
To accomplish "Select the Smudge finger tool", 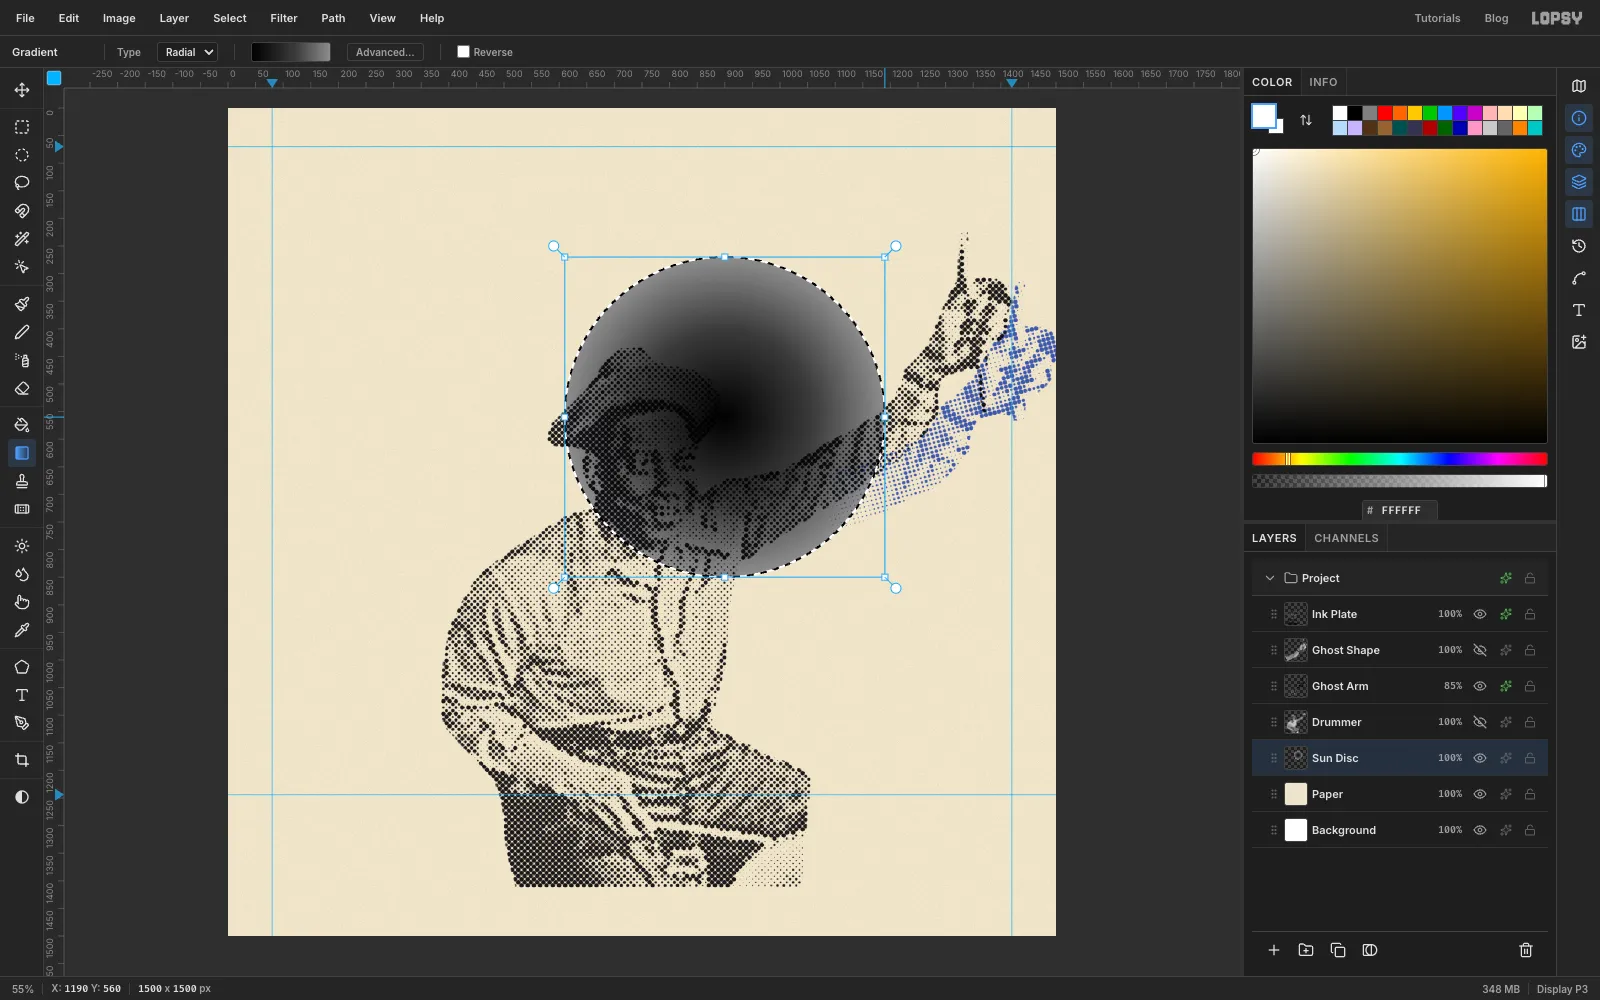I will pos(22,602).
